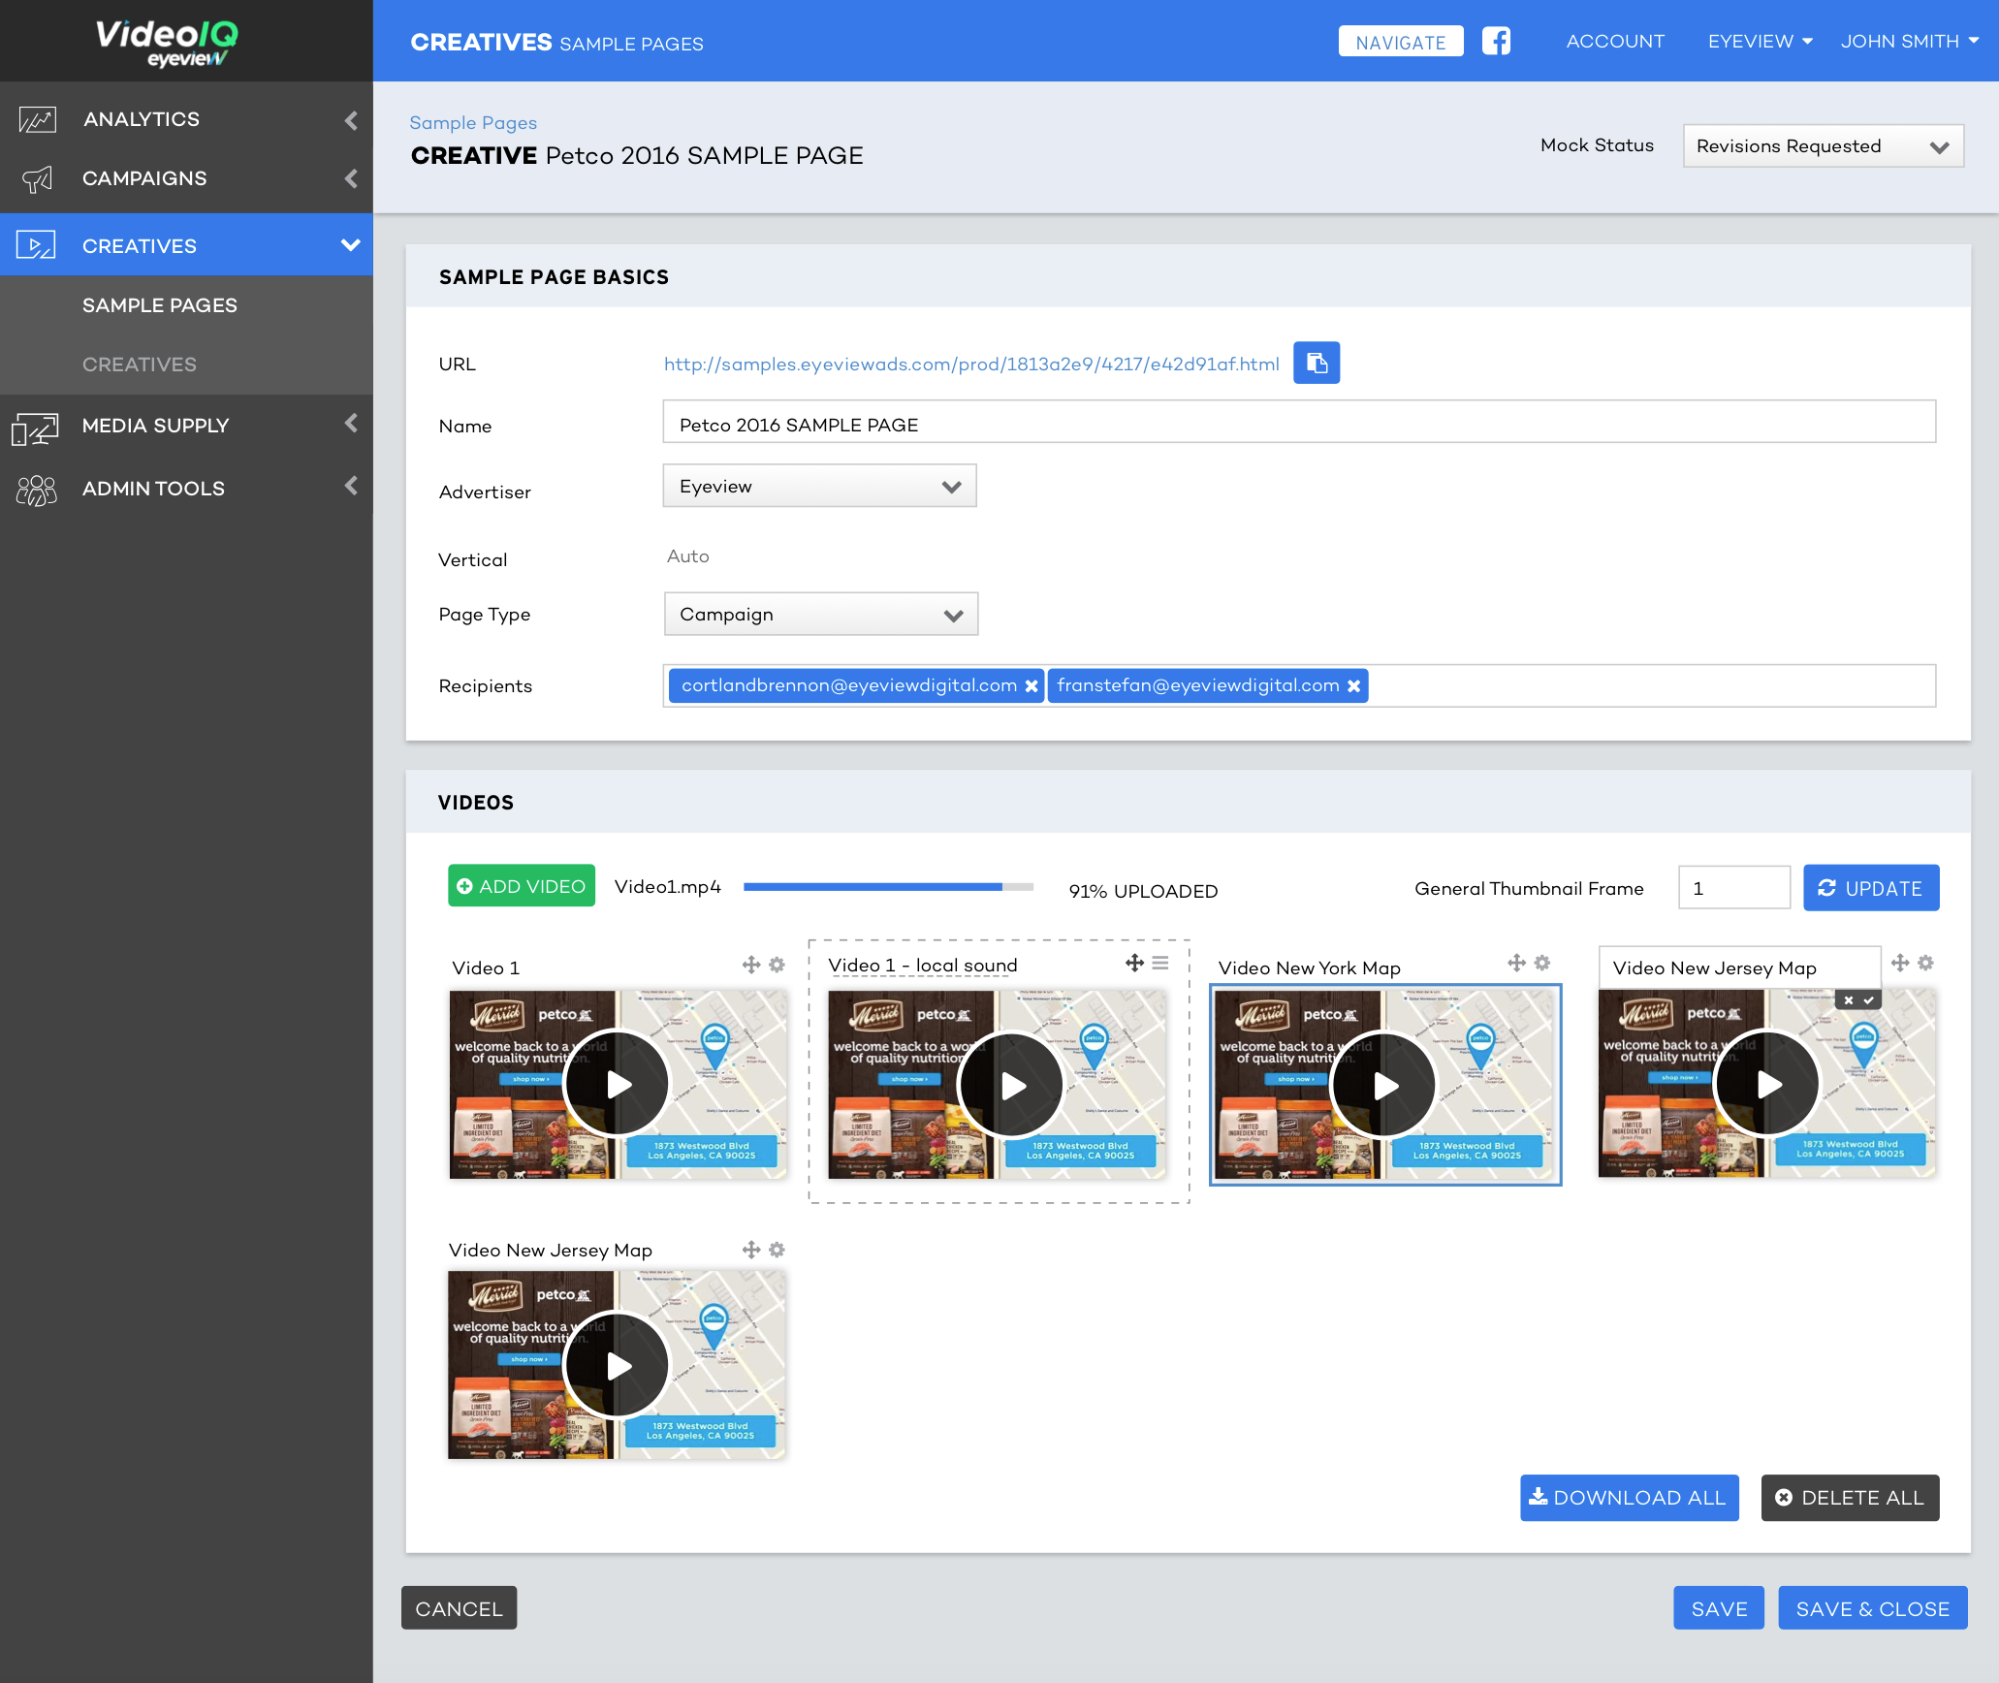Play the Video New York Map thumbnail
The image size is (1999, 1683).
click(x=1384, y=1085)
